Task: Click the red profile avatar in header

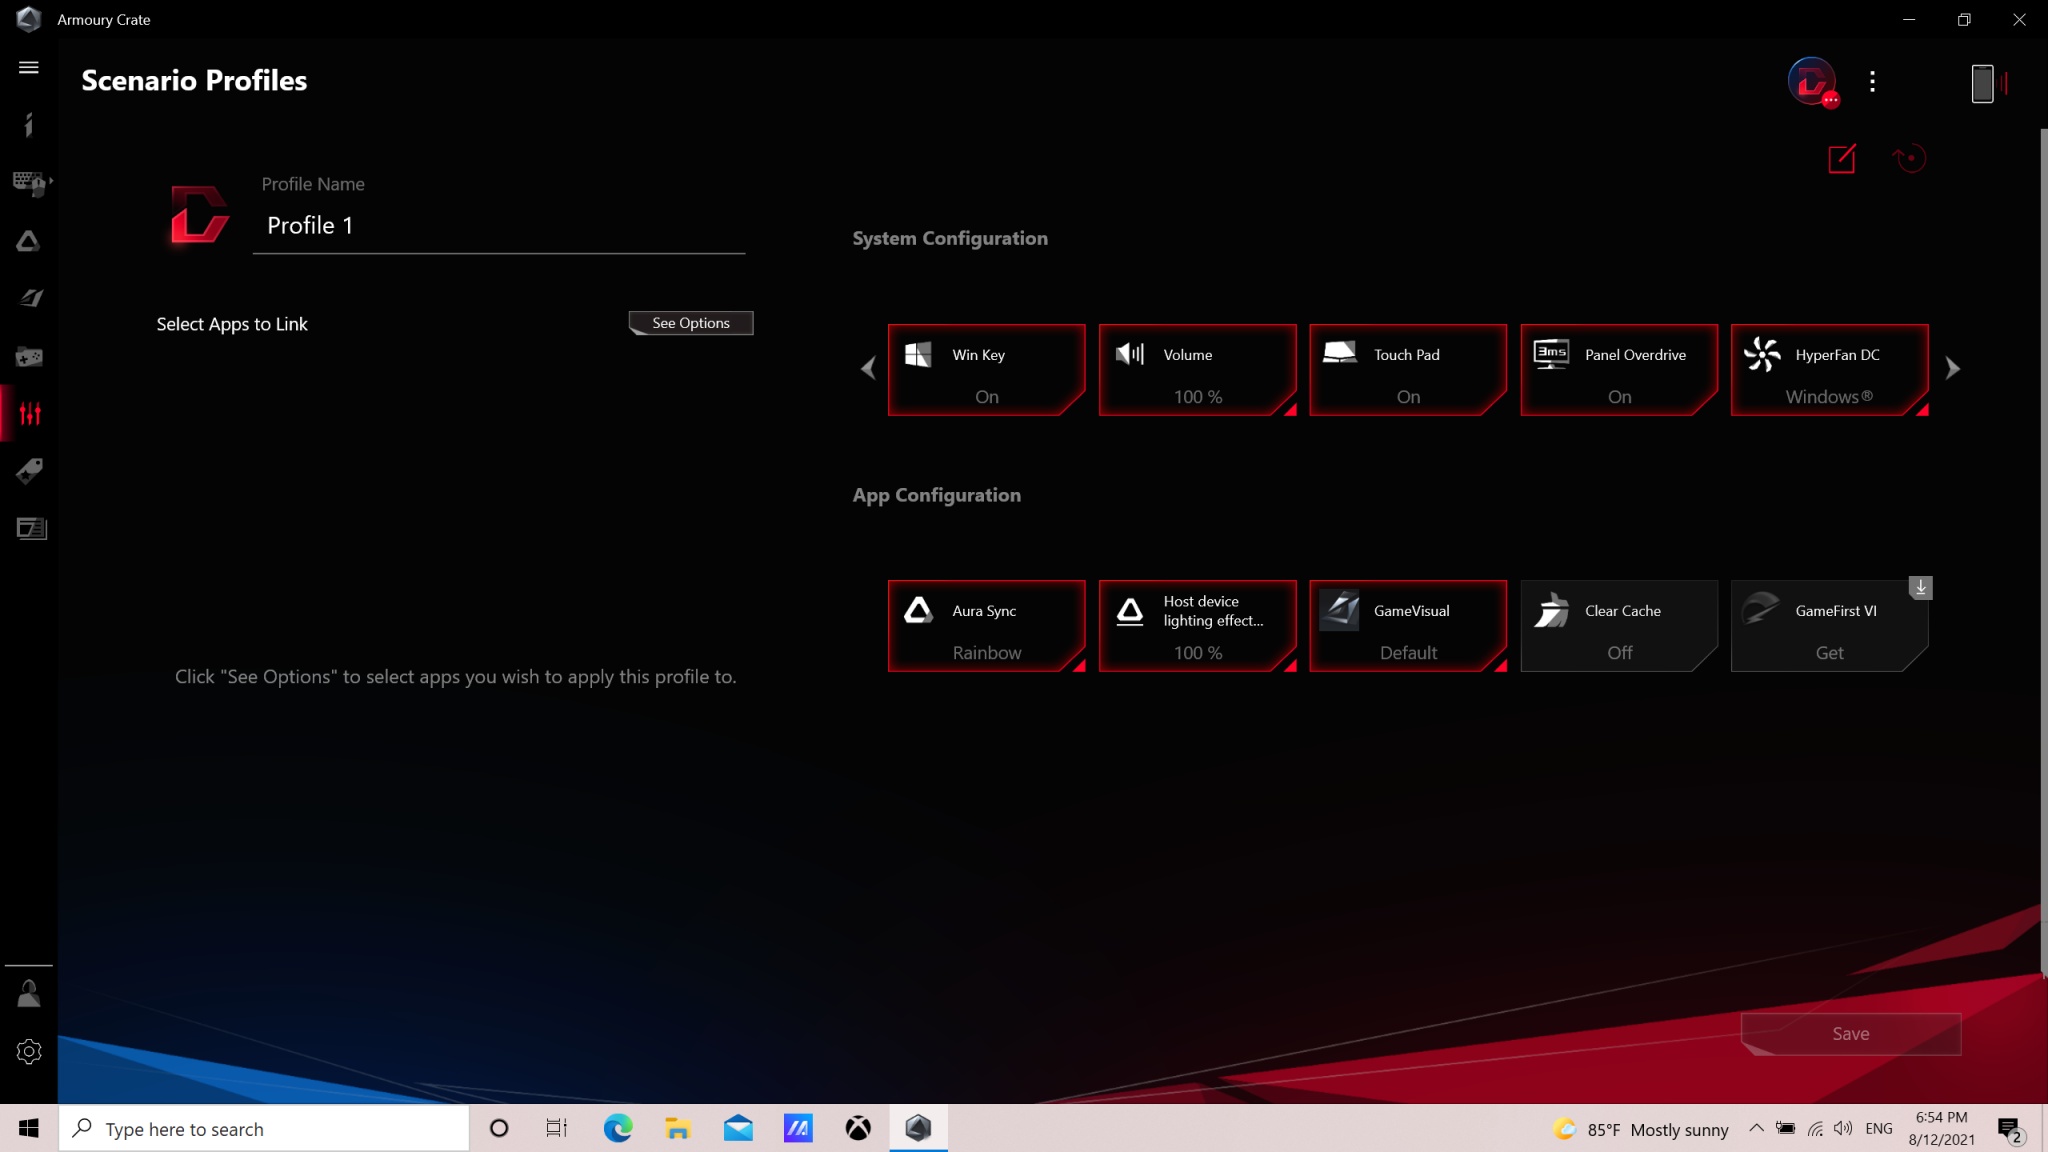Action: point(1812,82)
